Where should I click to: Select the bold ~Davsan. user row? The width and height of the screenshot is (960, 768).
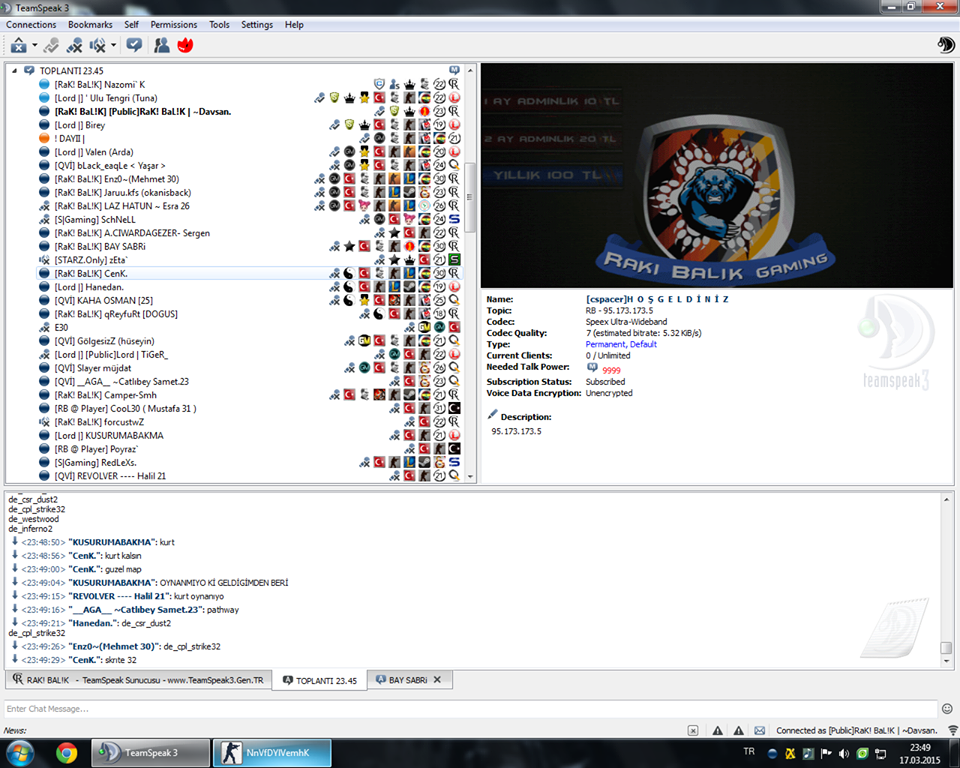tap(143, 111)
